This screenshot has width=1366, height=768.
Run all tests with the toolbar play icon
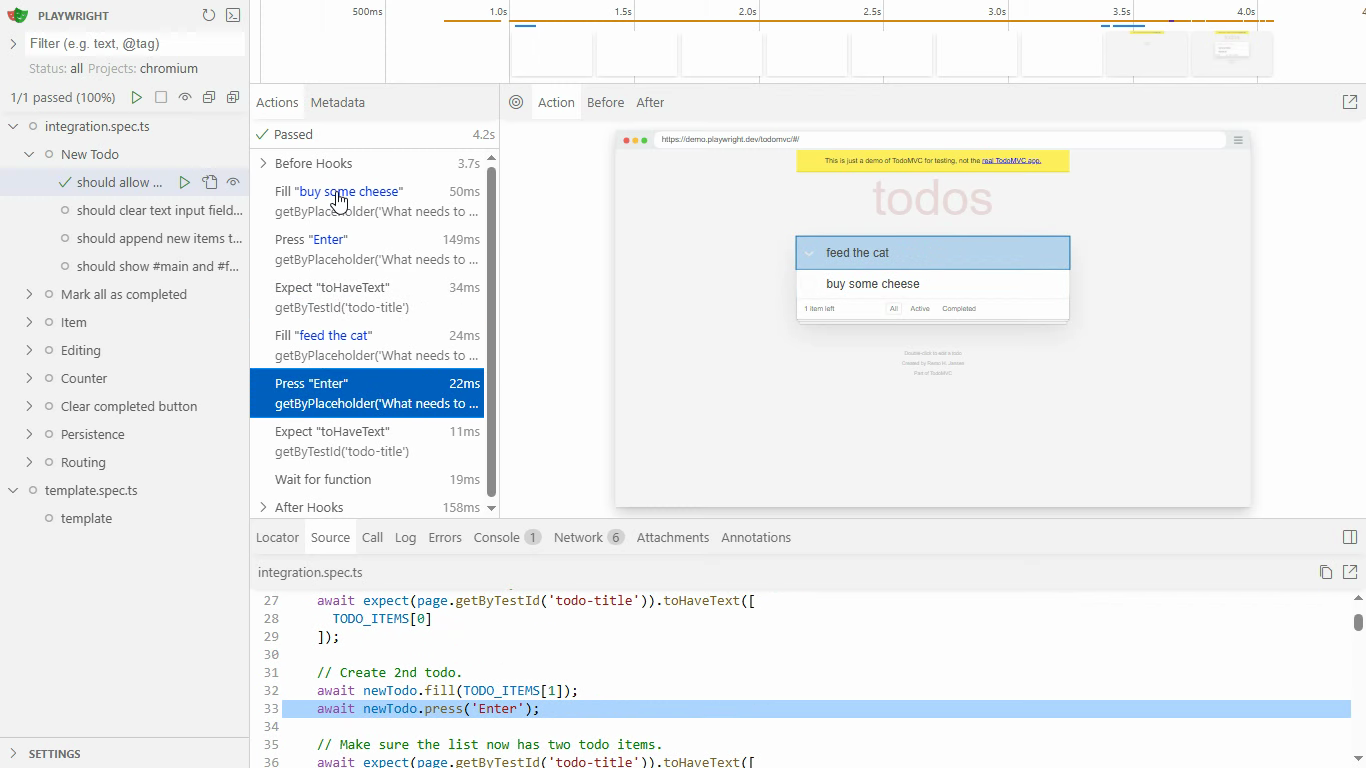click(137, 97)
